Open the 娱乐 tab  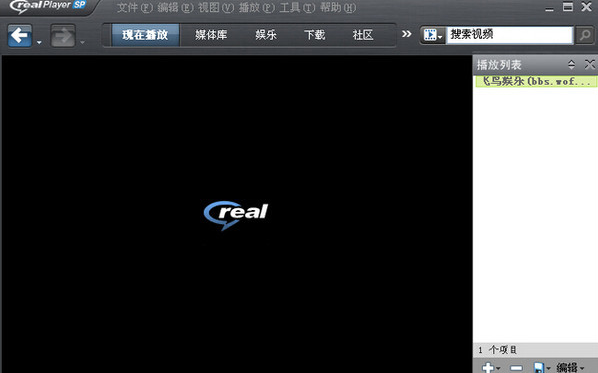point(266,35)
